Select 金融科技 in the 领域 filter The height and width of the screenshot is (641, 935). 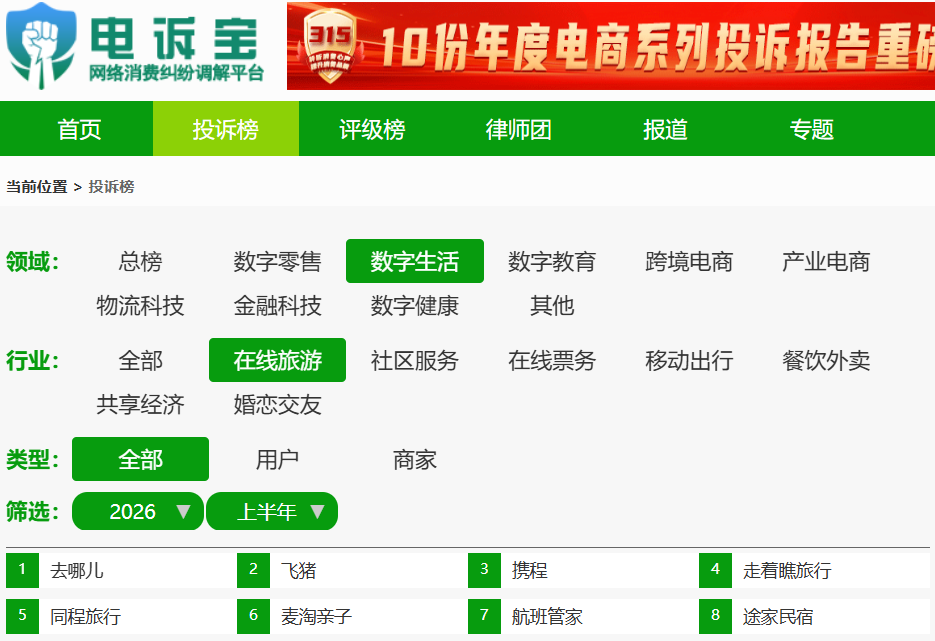click(277, 305)
